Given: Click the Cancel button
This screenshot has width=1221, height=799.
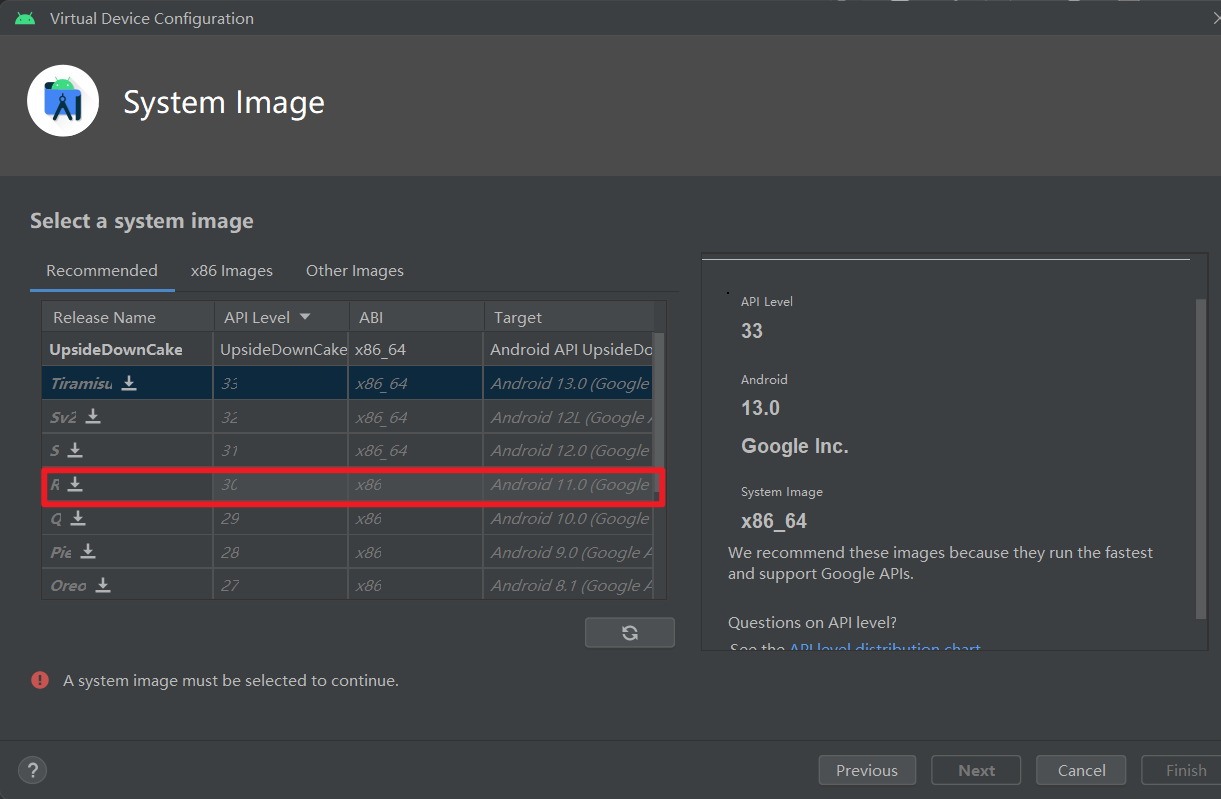Looking at the screenshot, I should click(1082, 770).
